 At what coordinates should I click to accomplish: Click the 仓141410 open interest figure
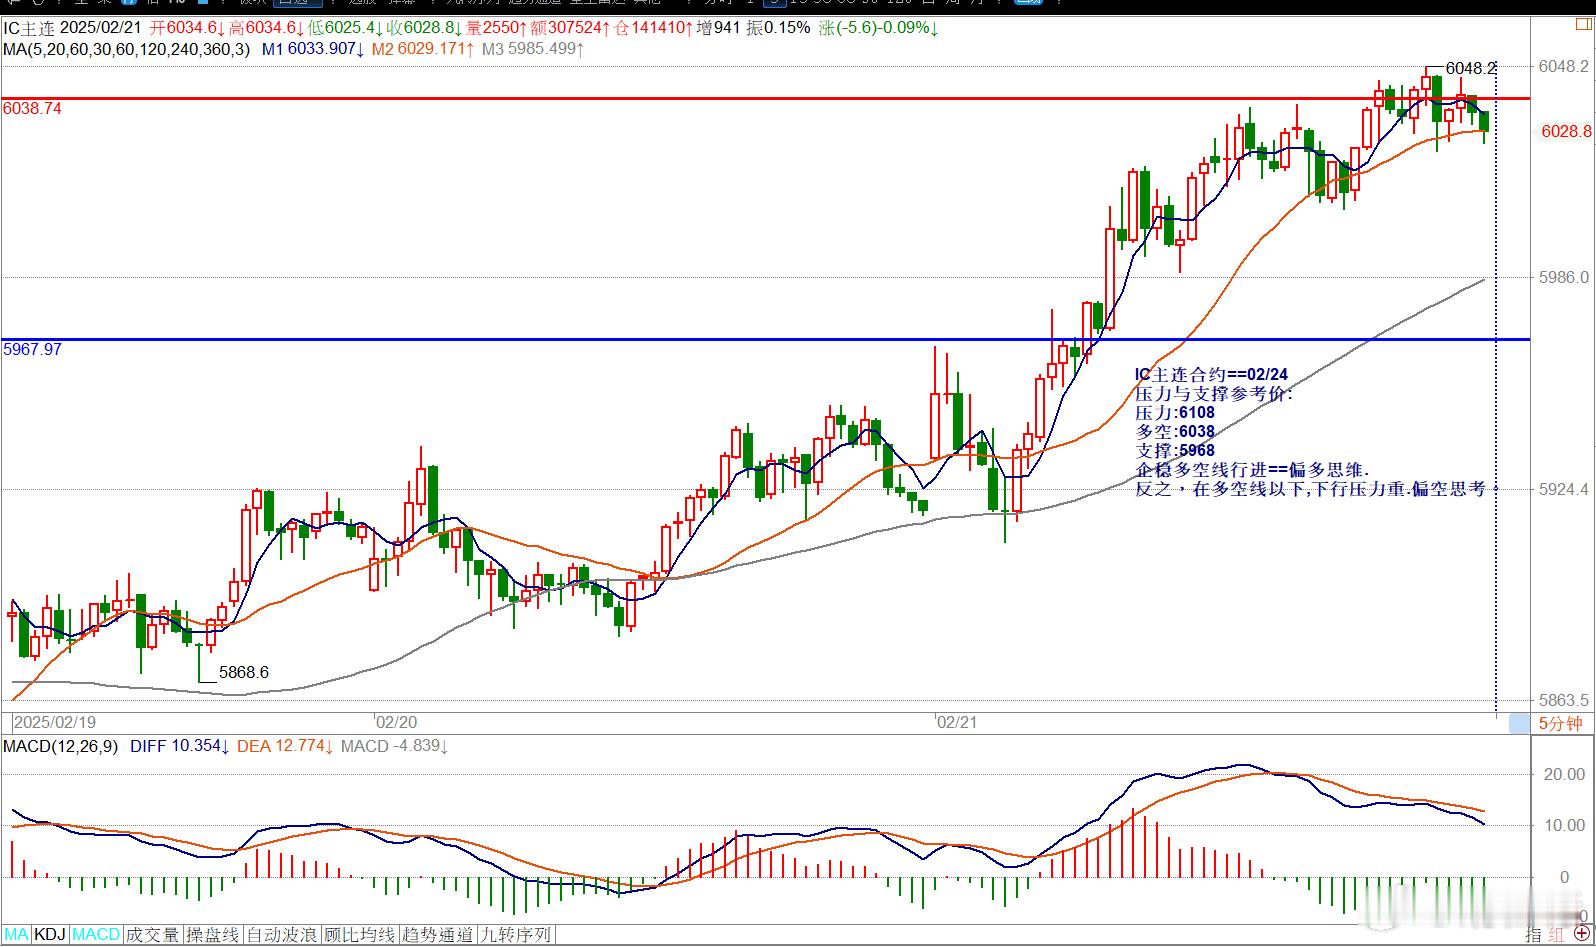click(x=652, y=28)
